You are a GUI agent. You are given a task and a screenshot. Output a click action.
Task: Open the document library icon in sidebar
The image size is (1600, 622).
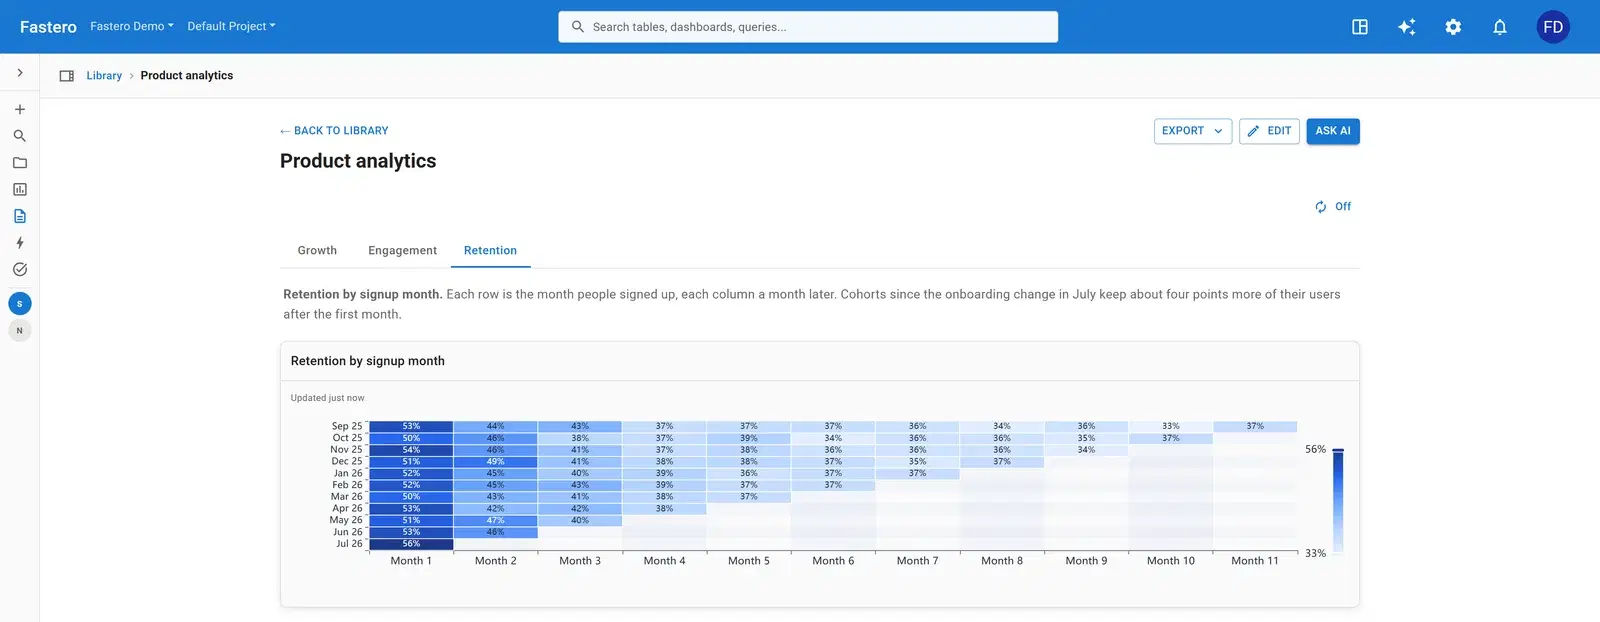(20, 216)
